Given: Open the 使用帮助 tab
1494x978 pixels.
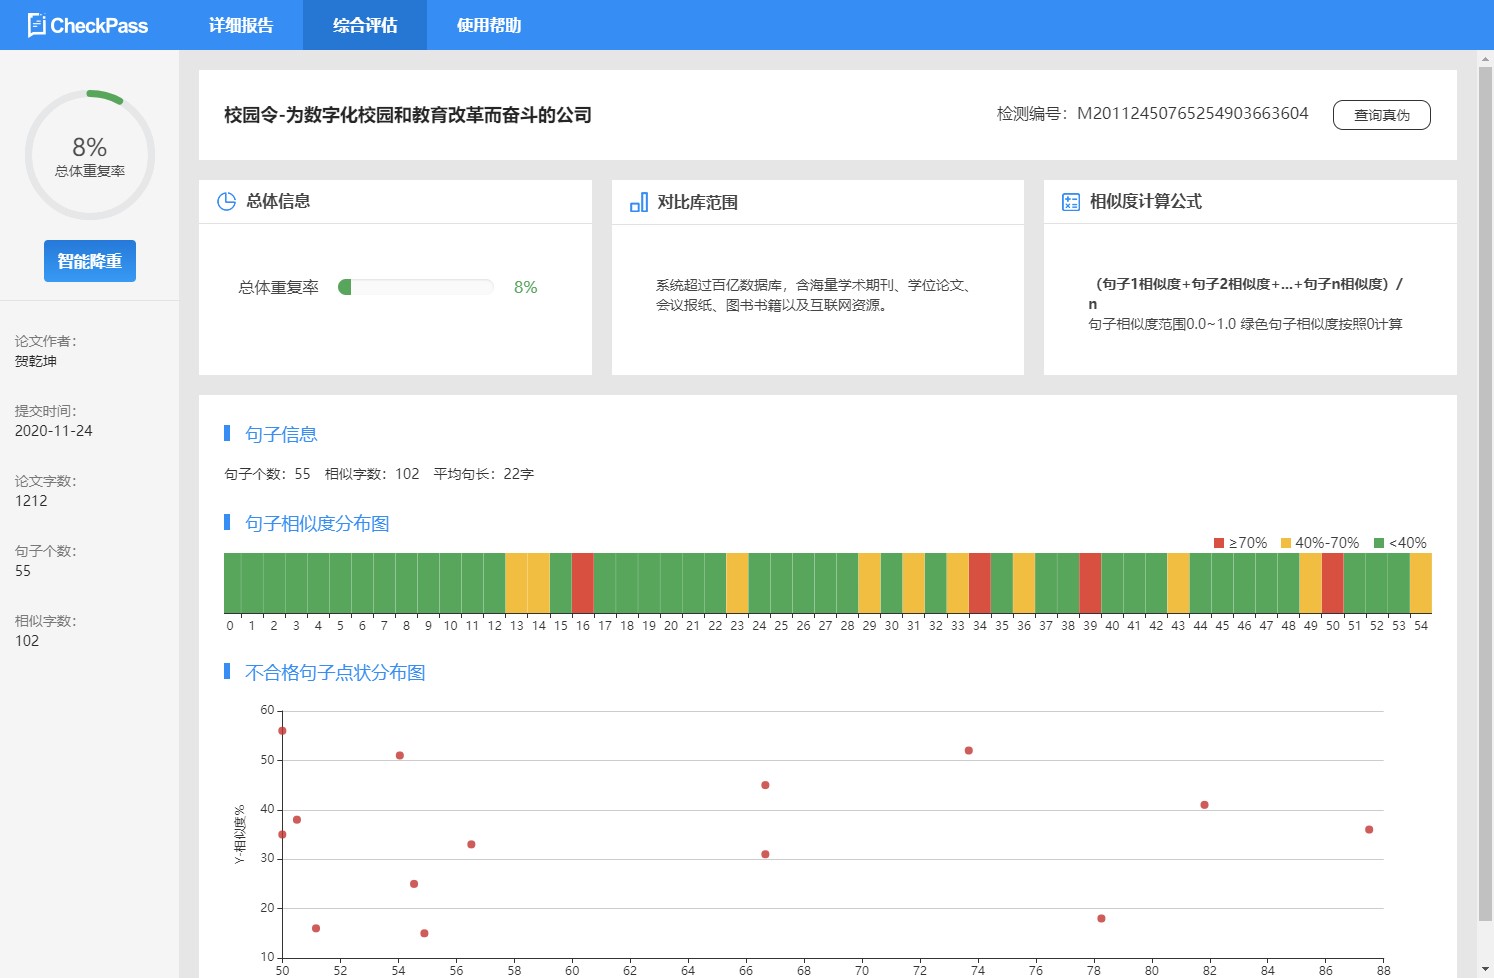Looking at the screenshot, I should coord(489,25).
